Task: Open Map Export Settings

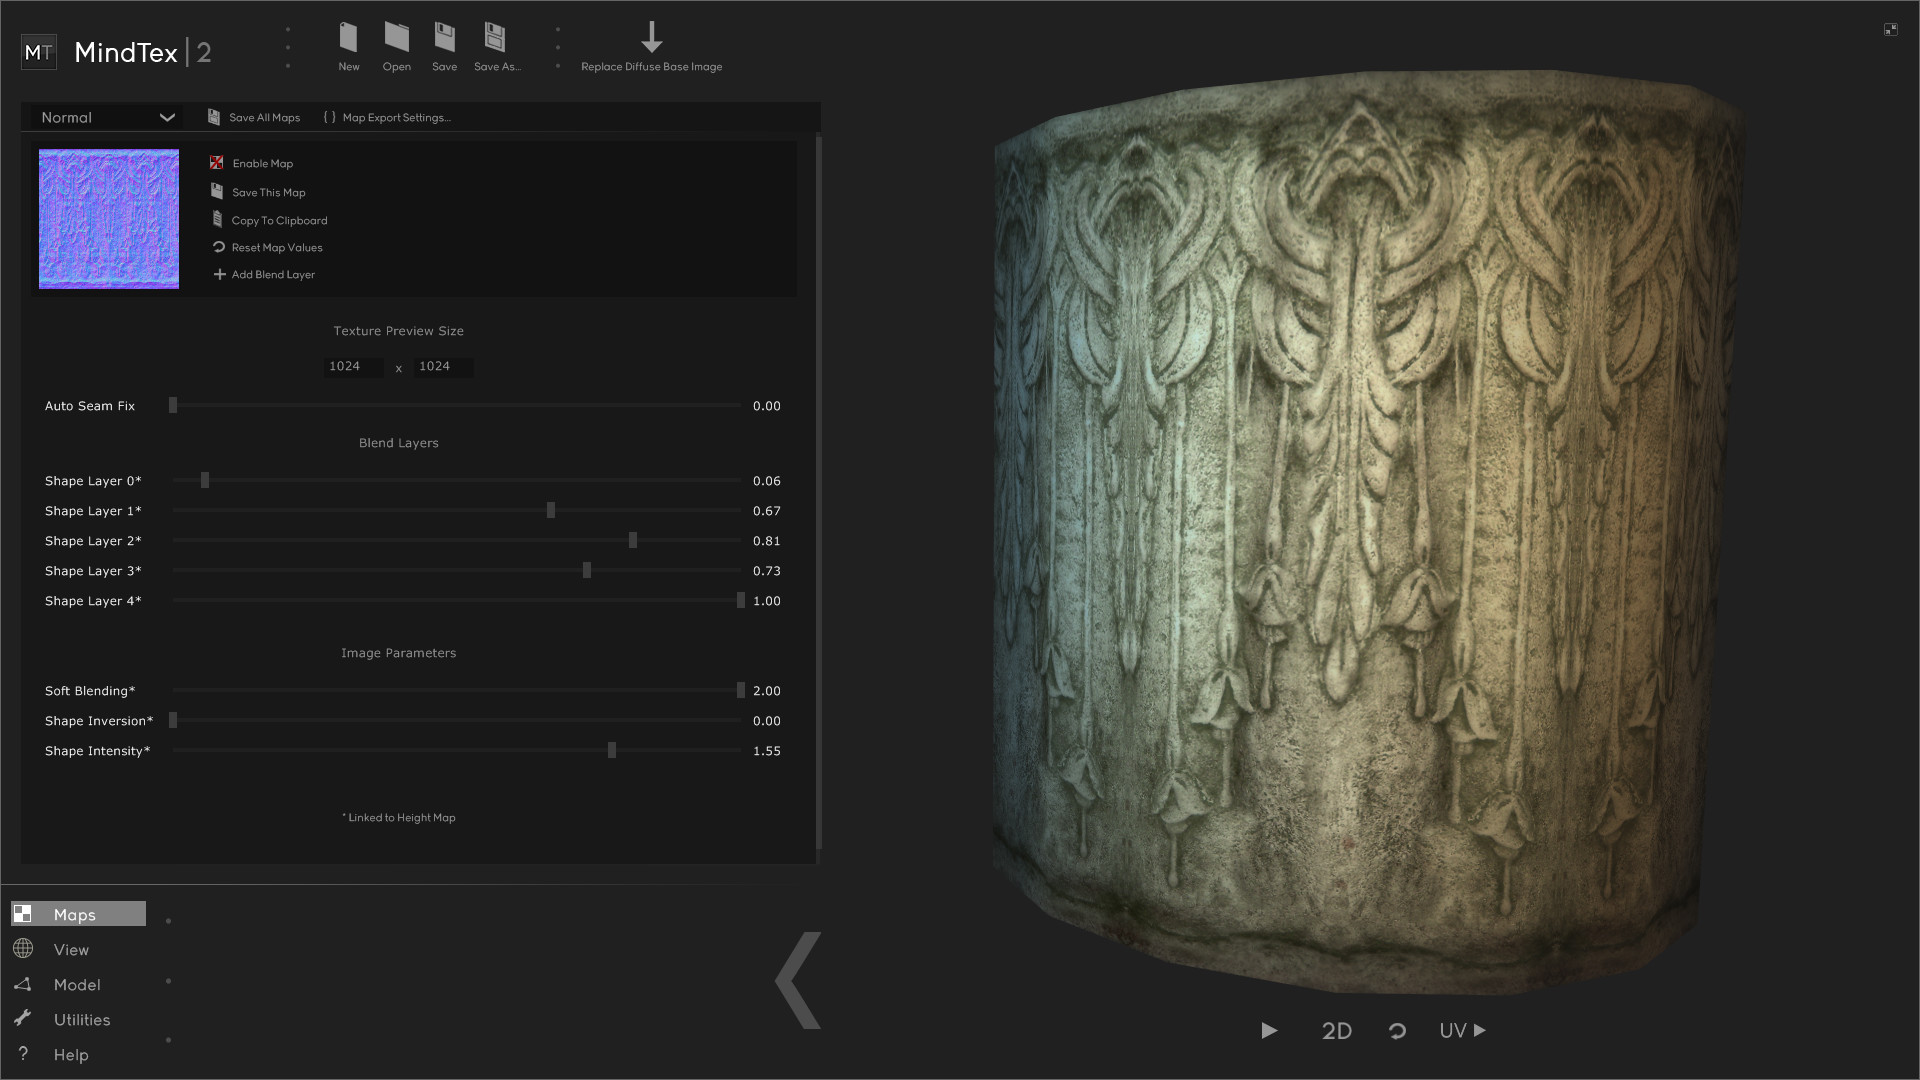Action: (x=387, y=117)
